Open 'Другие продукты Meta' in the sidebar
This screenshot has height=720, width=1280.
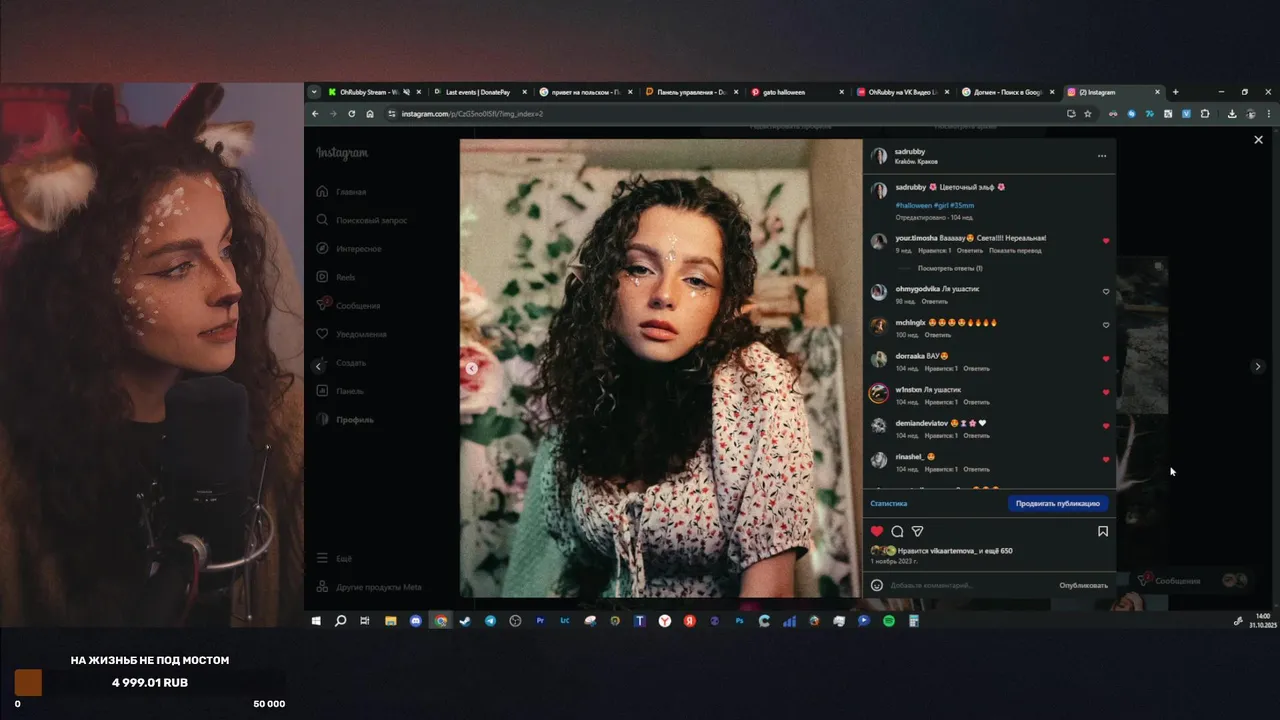(368, 587)
